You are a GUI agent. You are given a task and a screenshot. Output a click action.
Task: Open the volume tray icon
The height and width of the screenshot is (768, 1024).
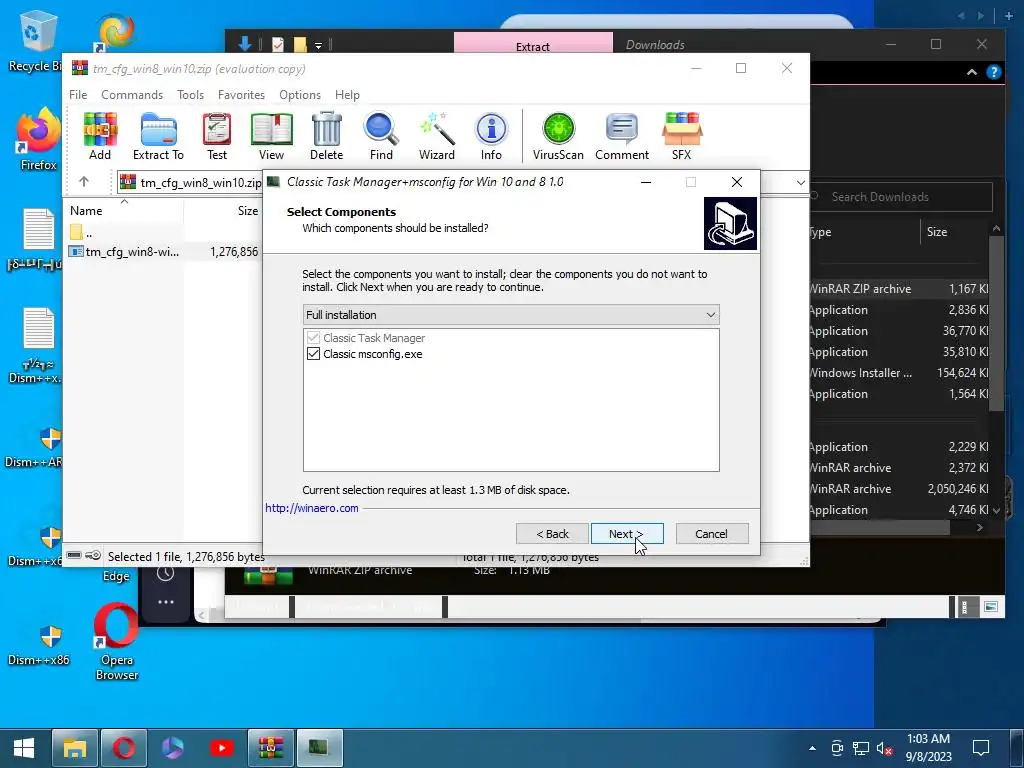[x=884, y=748]
